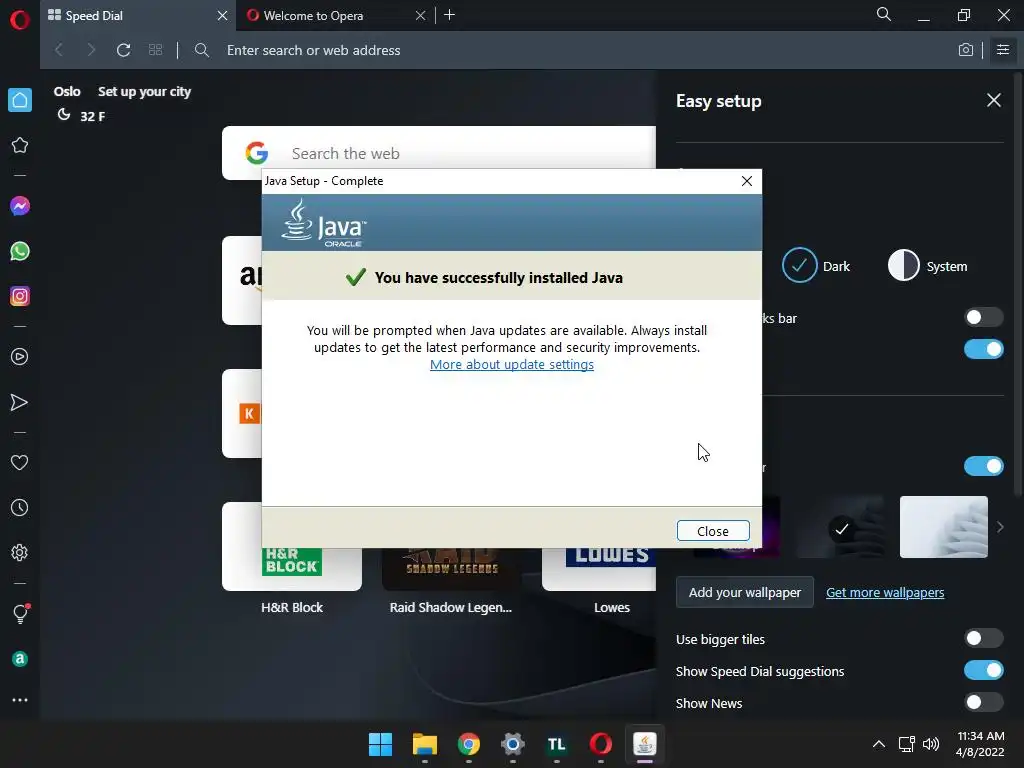
Task: Open Windows Start menu
Action: pos(380,744)
